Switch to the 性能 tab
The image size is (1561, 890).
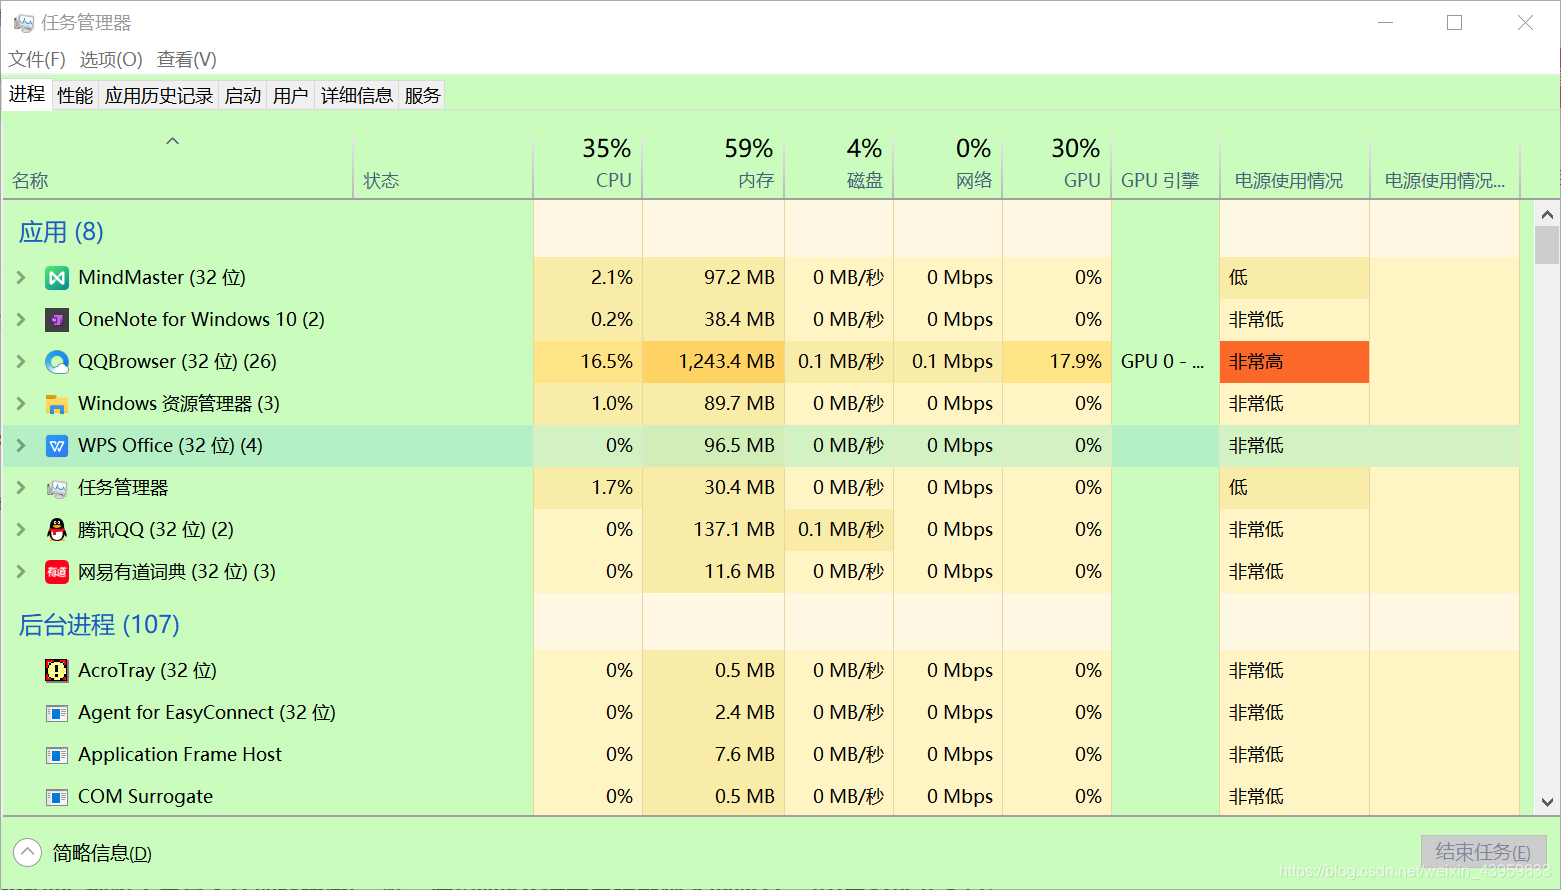pos(75,95)
